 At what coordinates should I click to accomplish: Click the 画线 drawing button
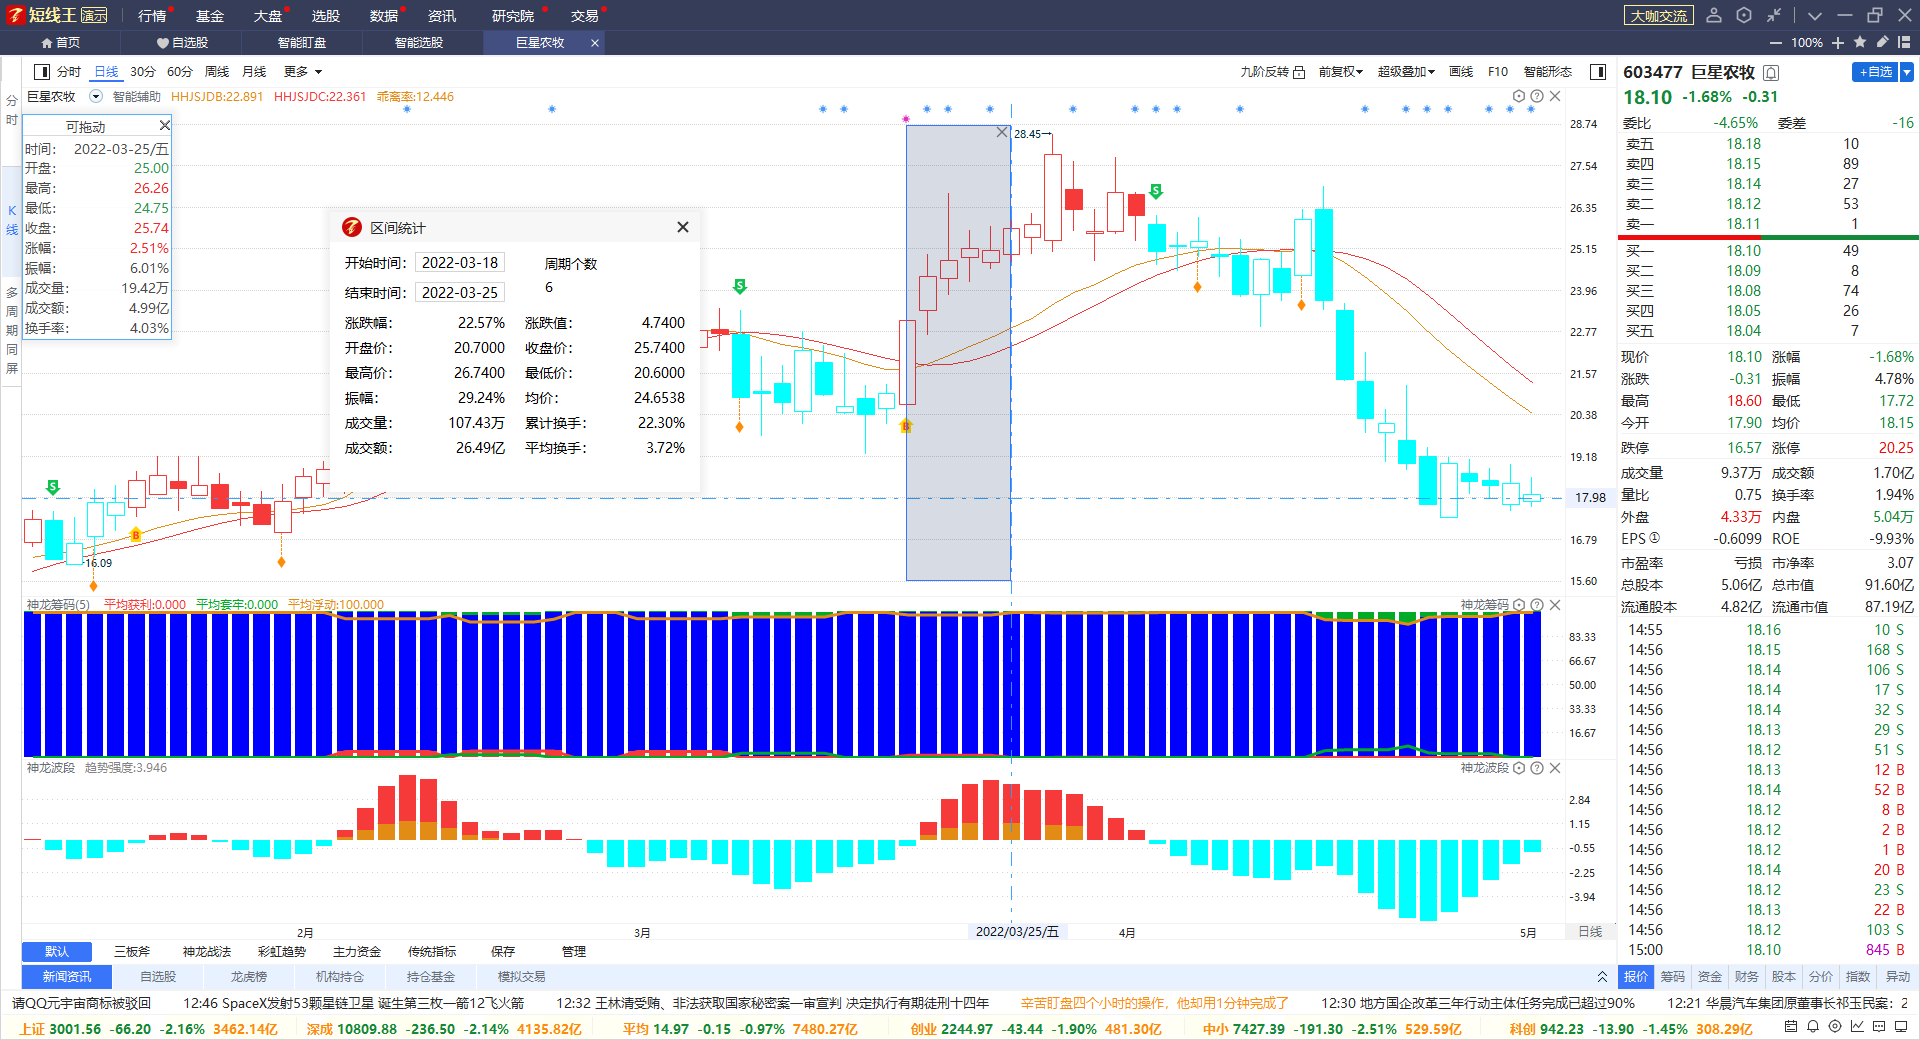[1461, 72]
